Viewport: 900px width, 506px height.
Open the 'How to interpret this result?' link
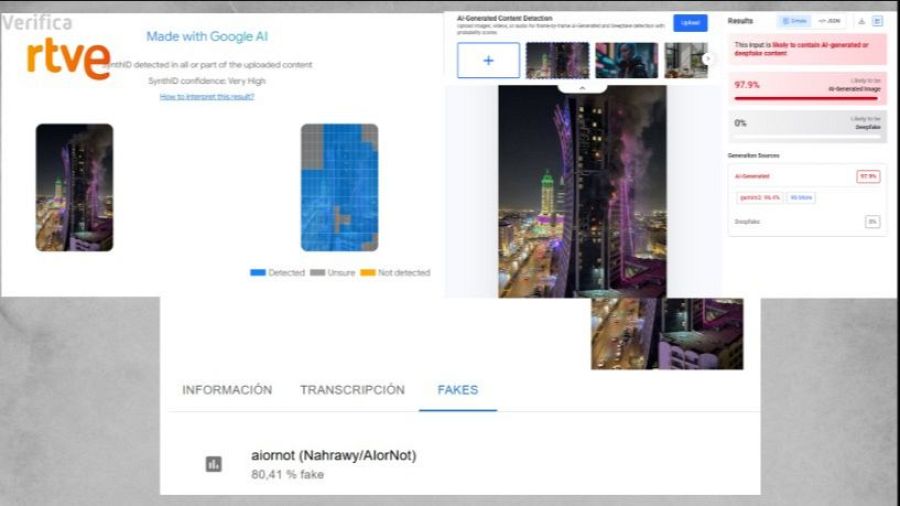(207, 96)
